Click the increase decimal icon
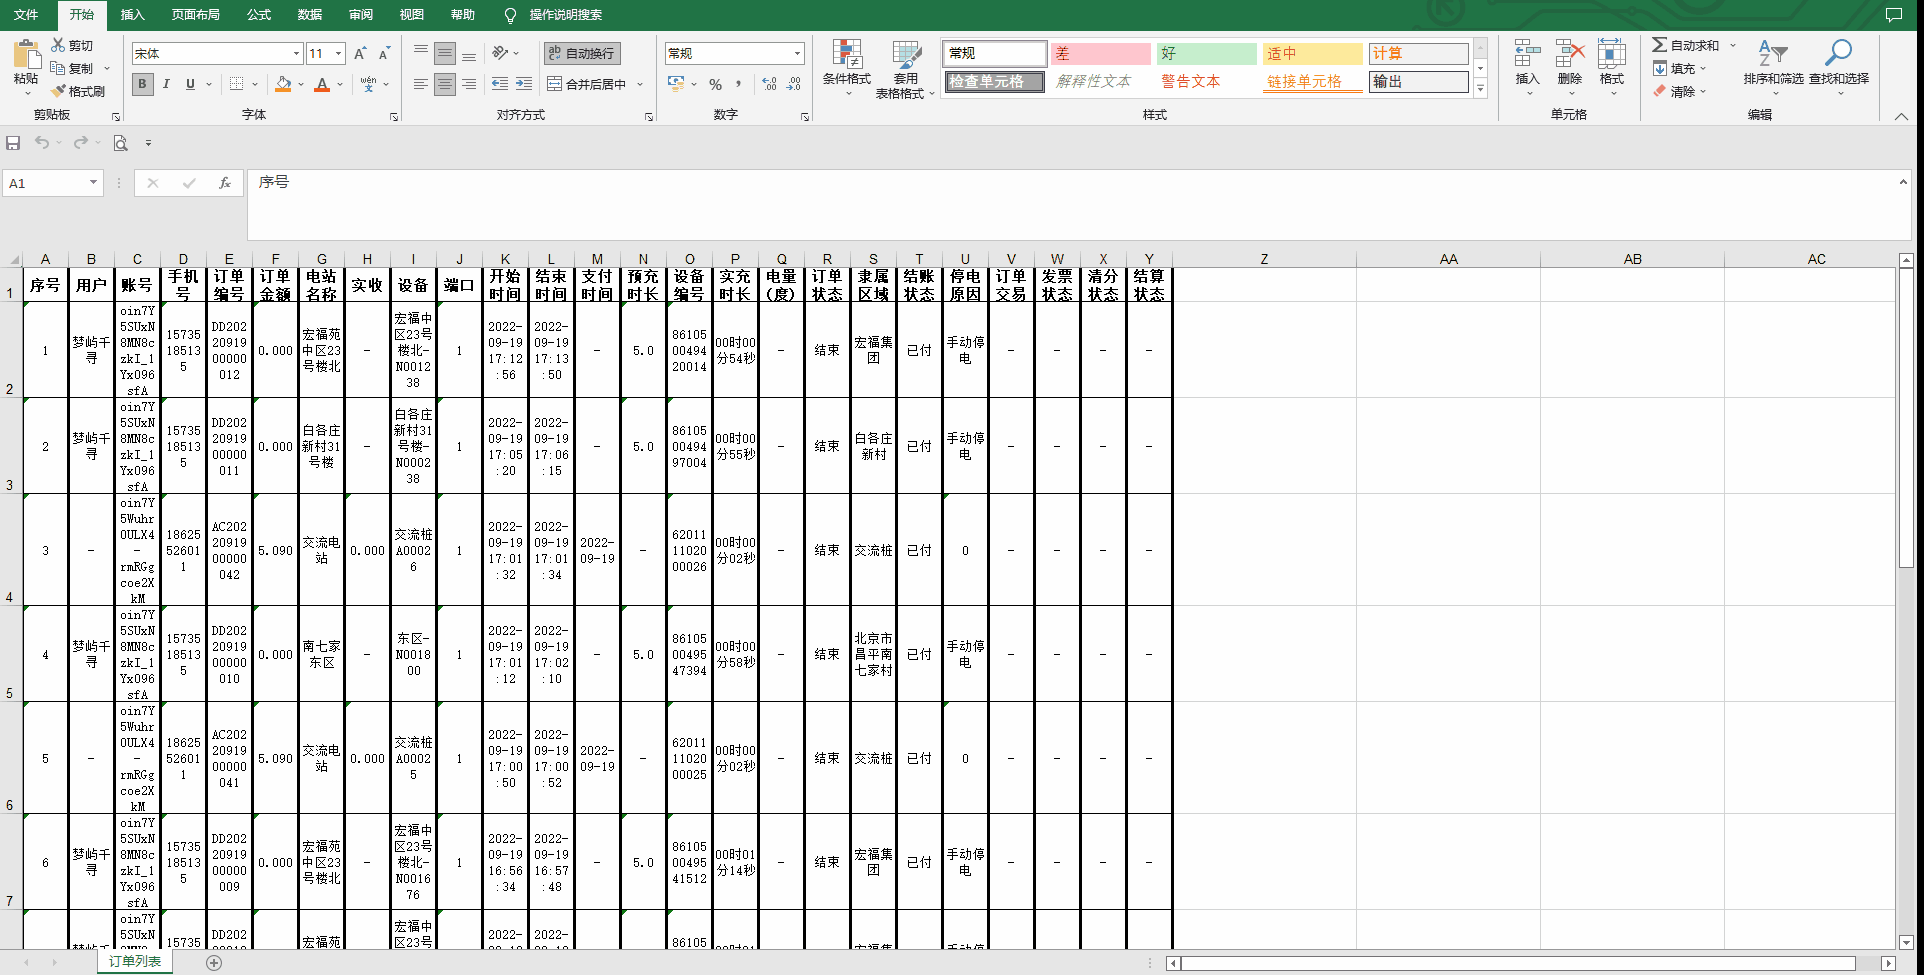The width and height of the screenshot is (1924, 975). (769, 84)
